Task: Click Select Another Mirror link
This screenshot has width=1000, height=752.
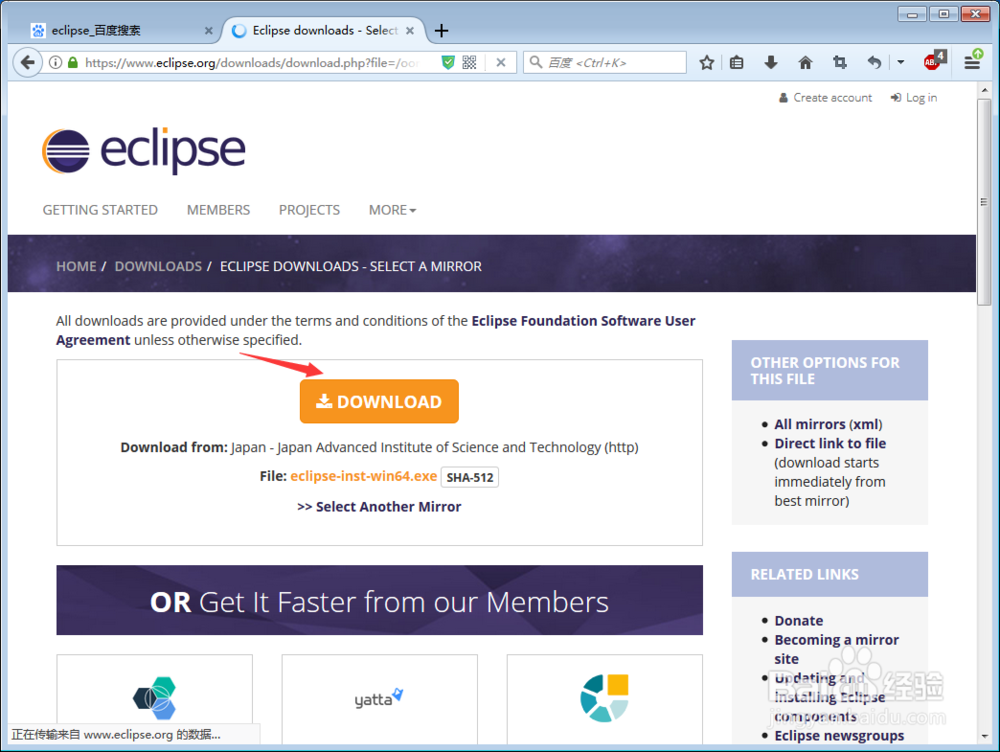Action: pos(379,506)
